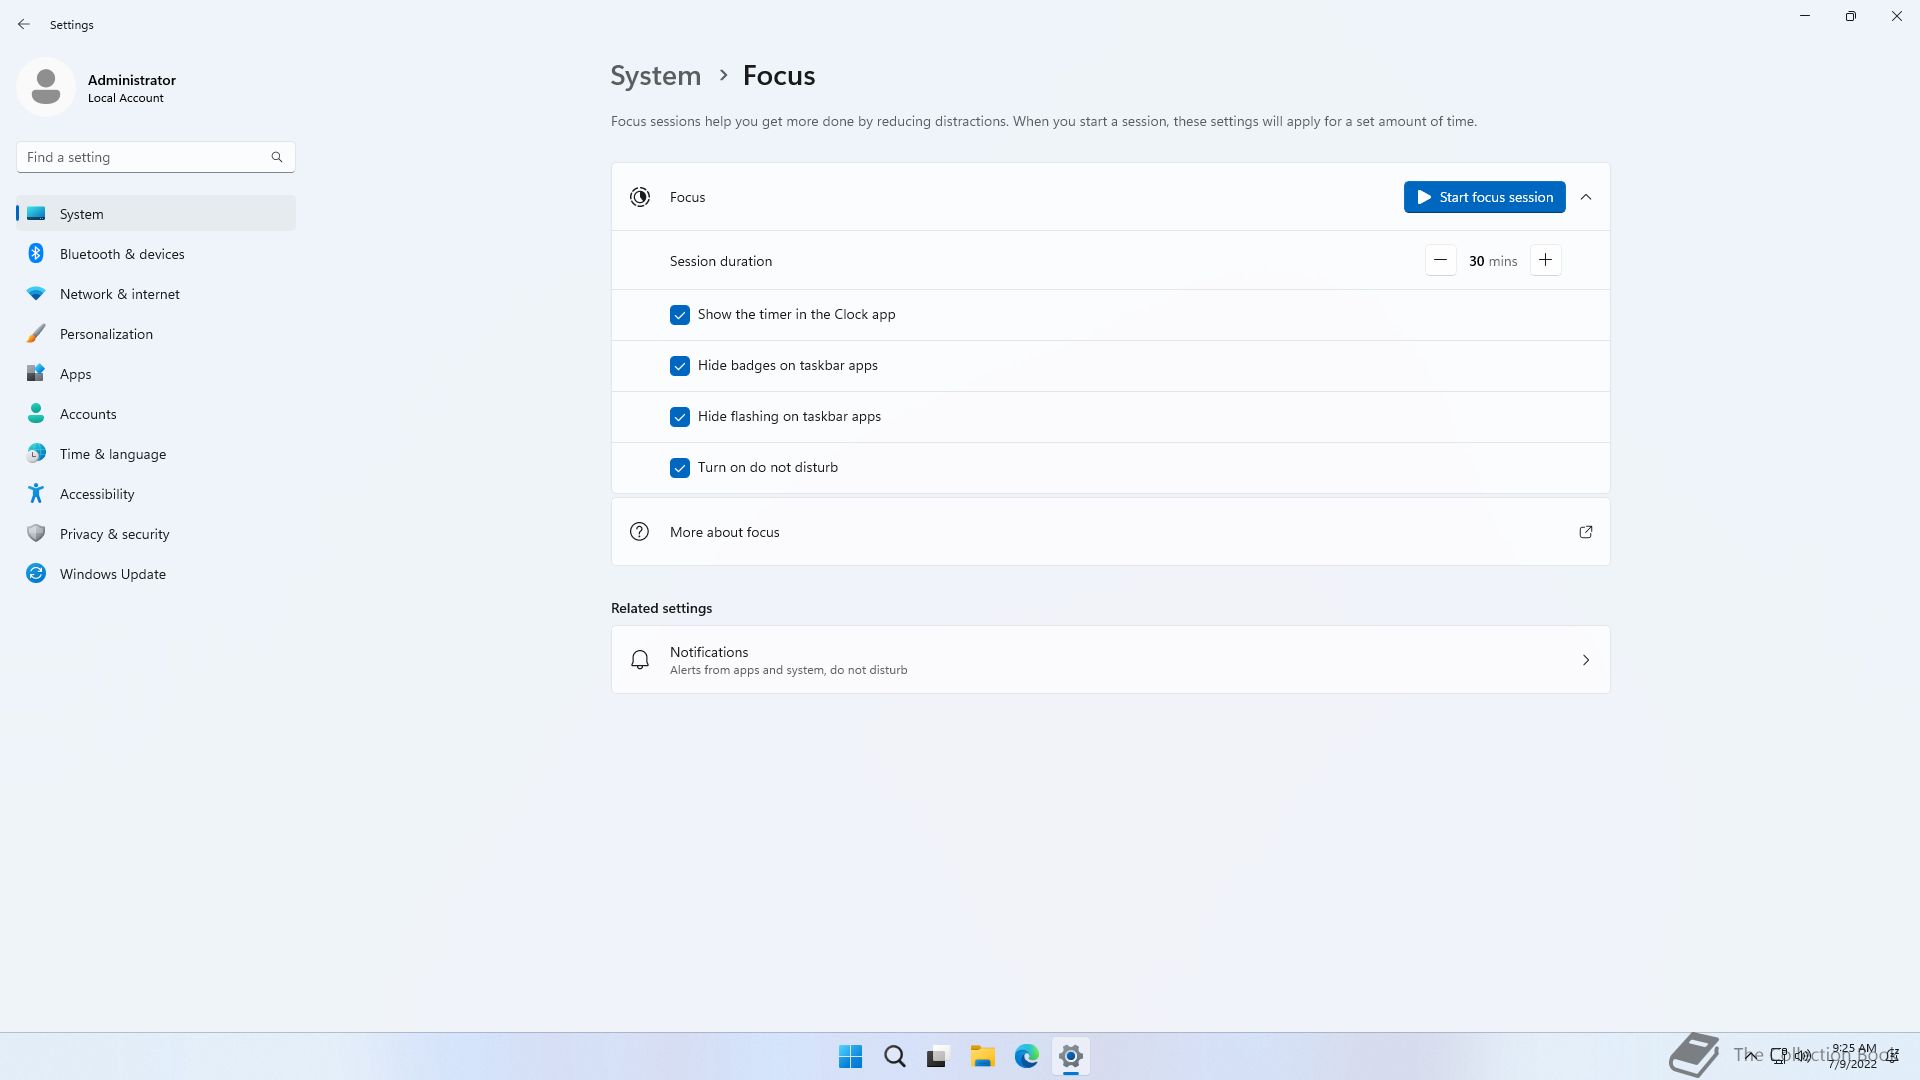Click the Windows Update sync icon
1920x1080 pixels.
36,573
